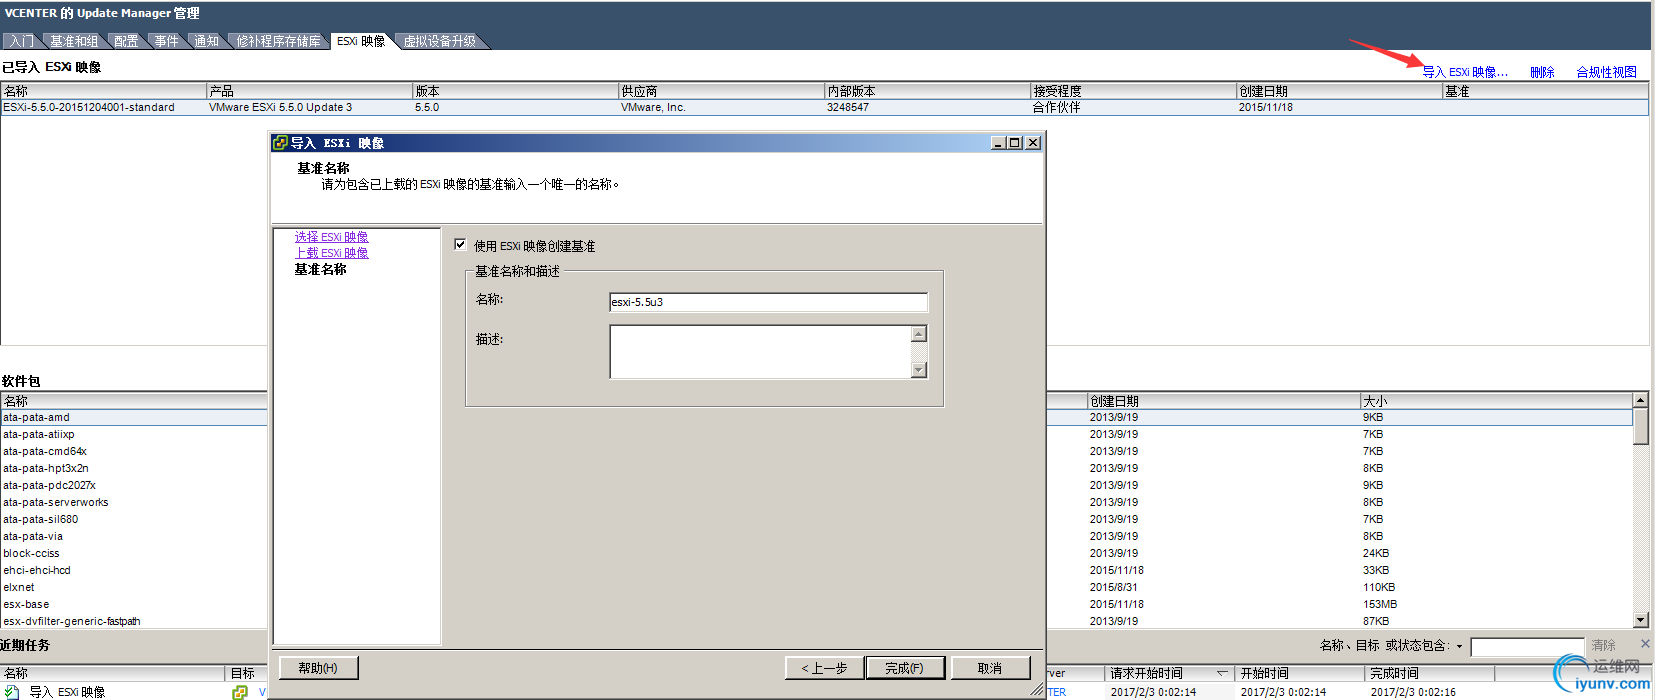Click the 导入 ESXi 映像 recent task name
The width and height of the screenshot is (1656, 700).
(67, 692)
